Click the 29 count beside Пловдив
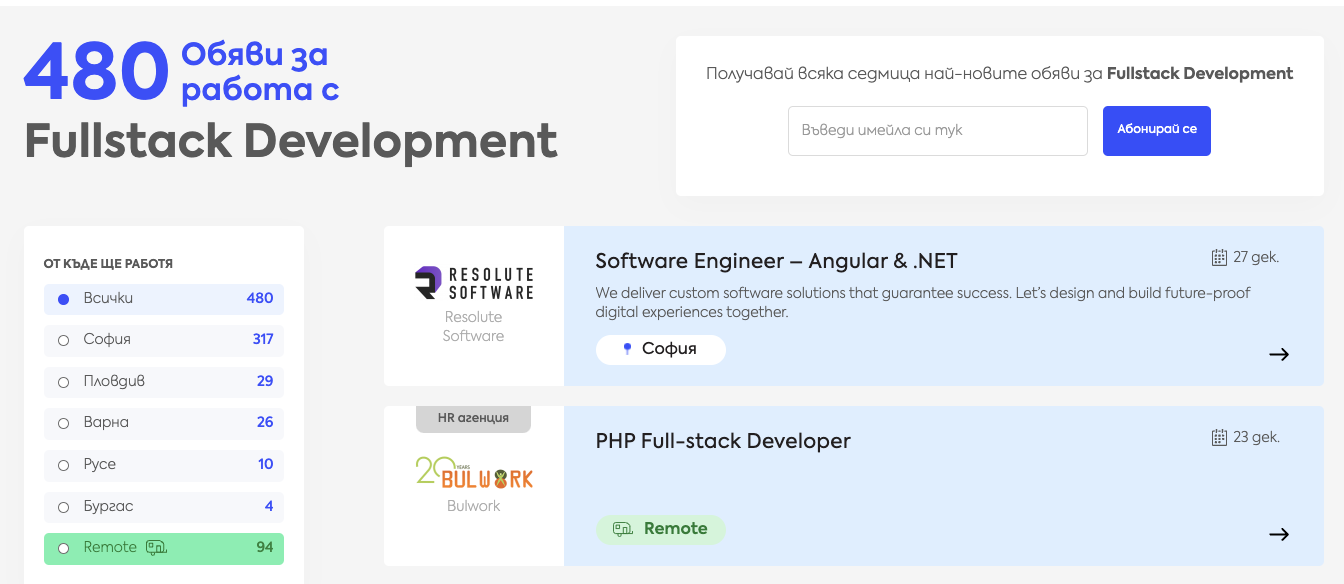This screenshot has height=584, width=1344. tap(265, 381)
